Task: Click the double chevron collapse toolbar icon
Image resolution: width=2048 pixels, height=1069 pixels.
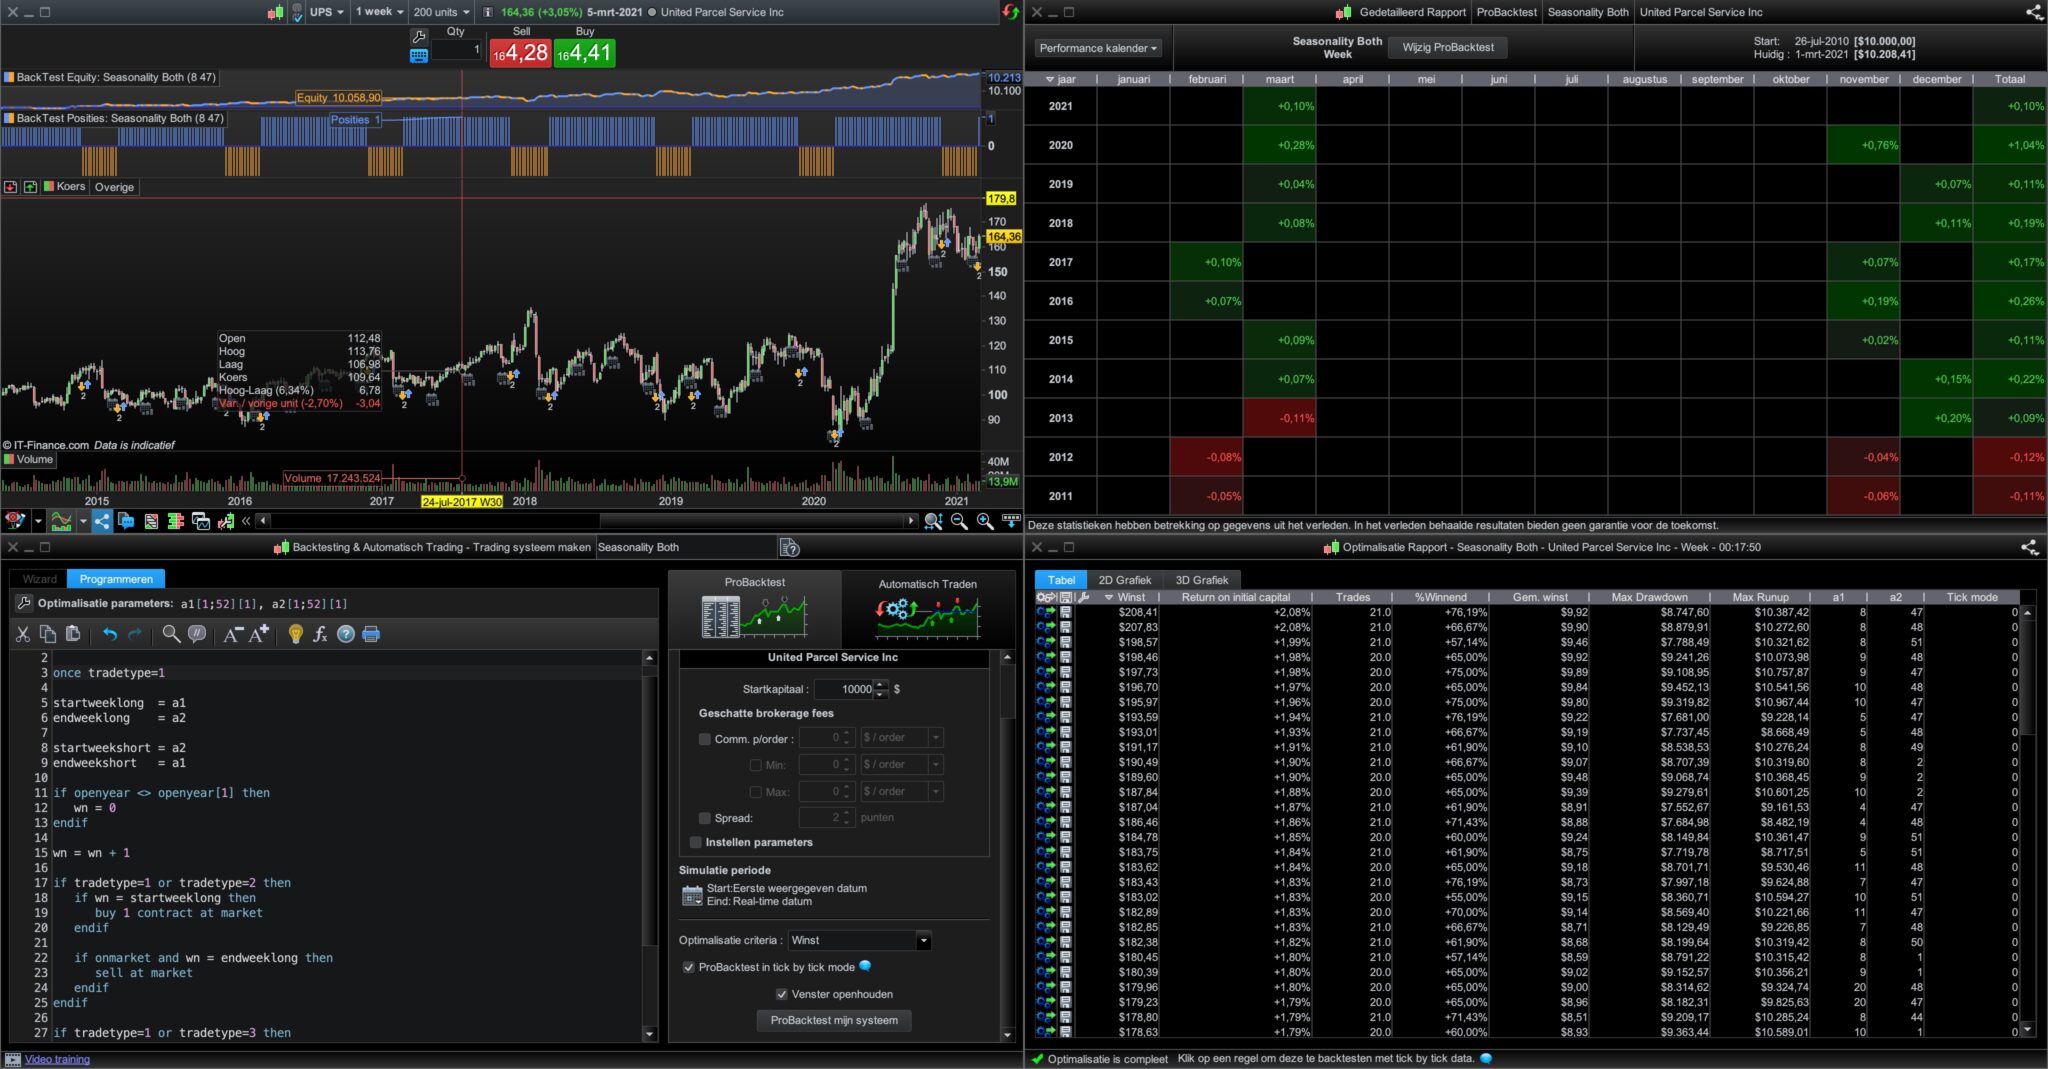Action: pyautogui.click(x=246, y=521)
